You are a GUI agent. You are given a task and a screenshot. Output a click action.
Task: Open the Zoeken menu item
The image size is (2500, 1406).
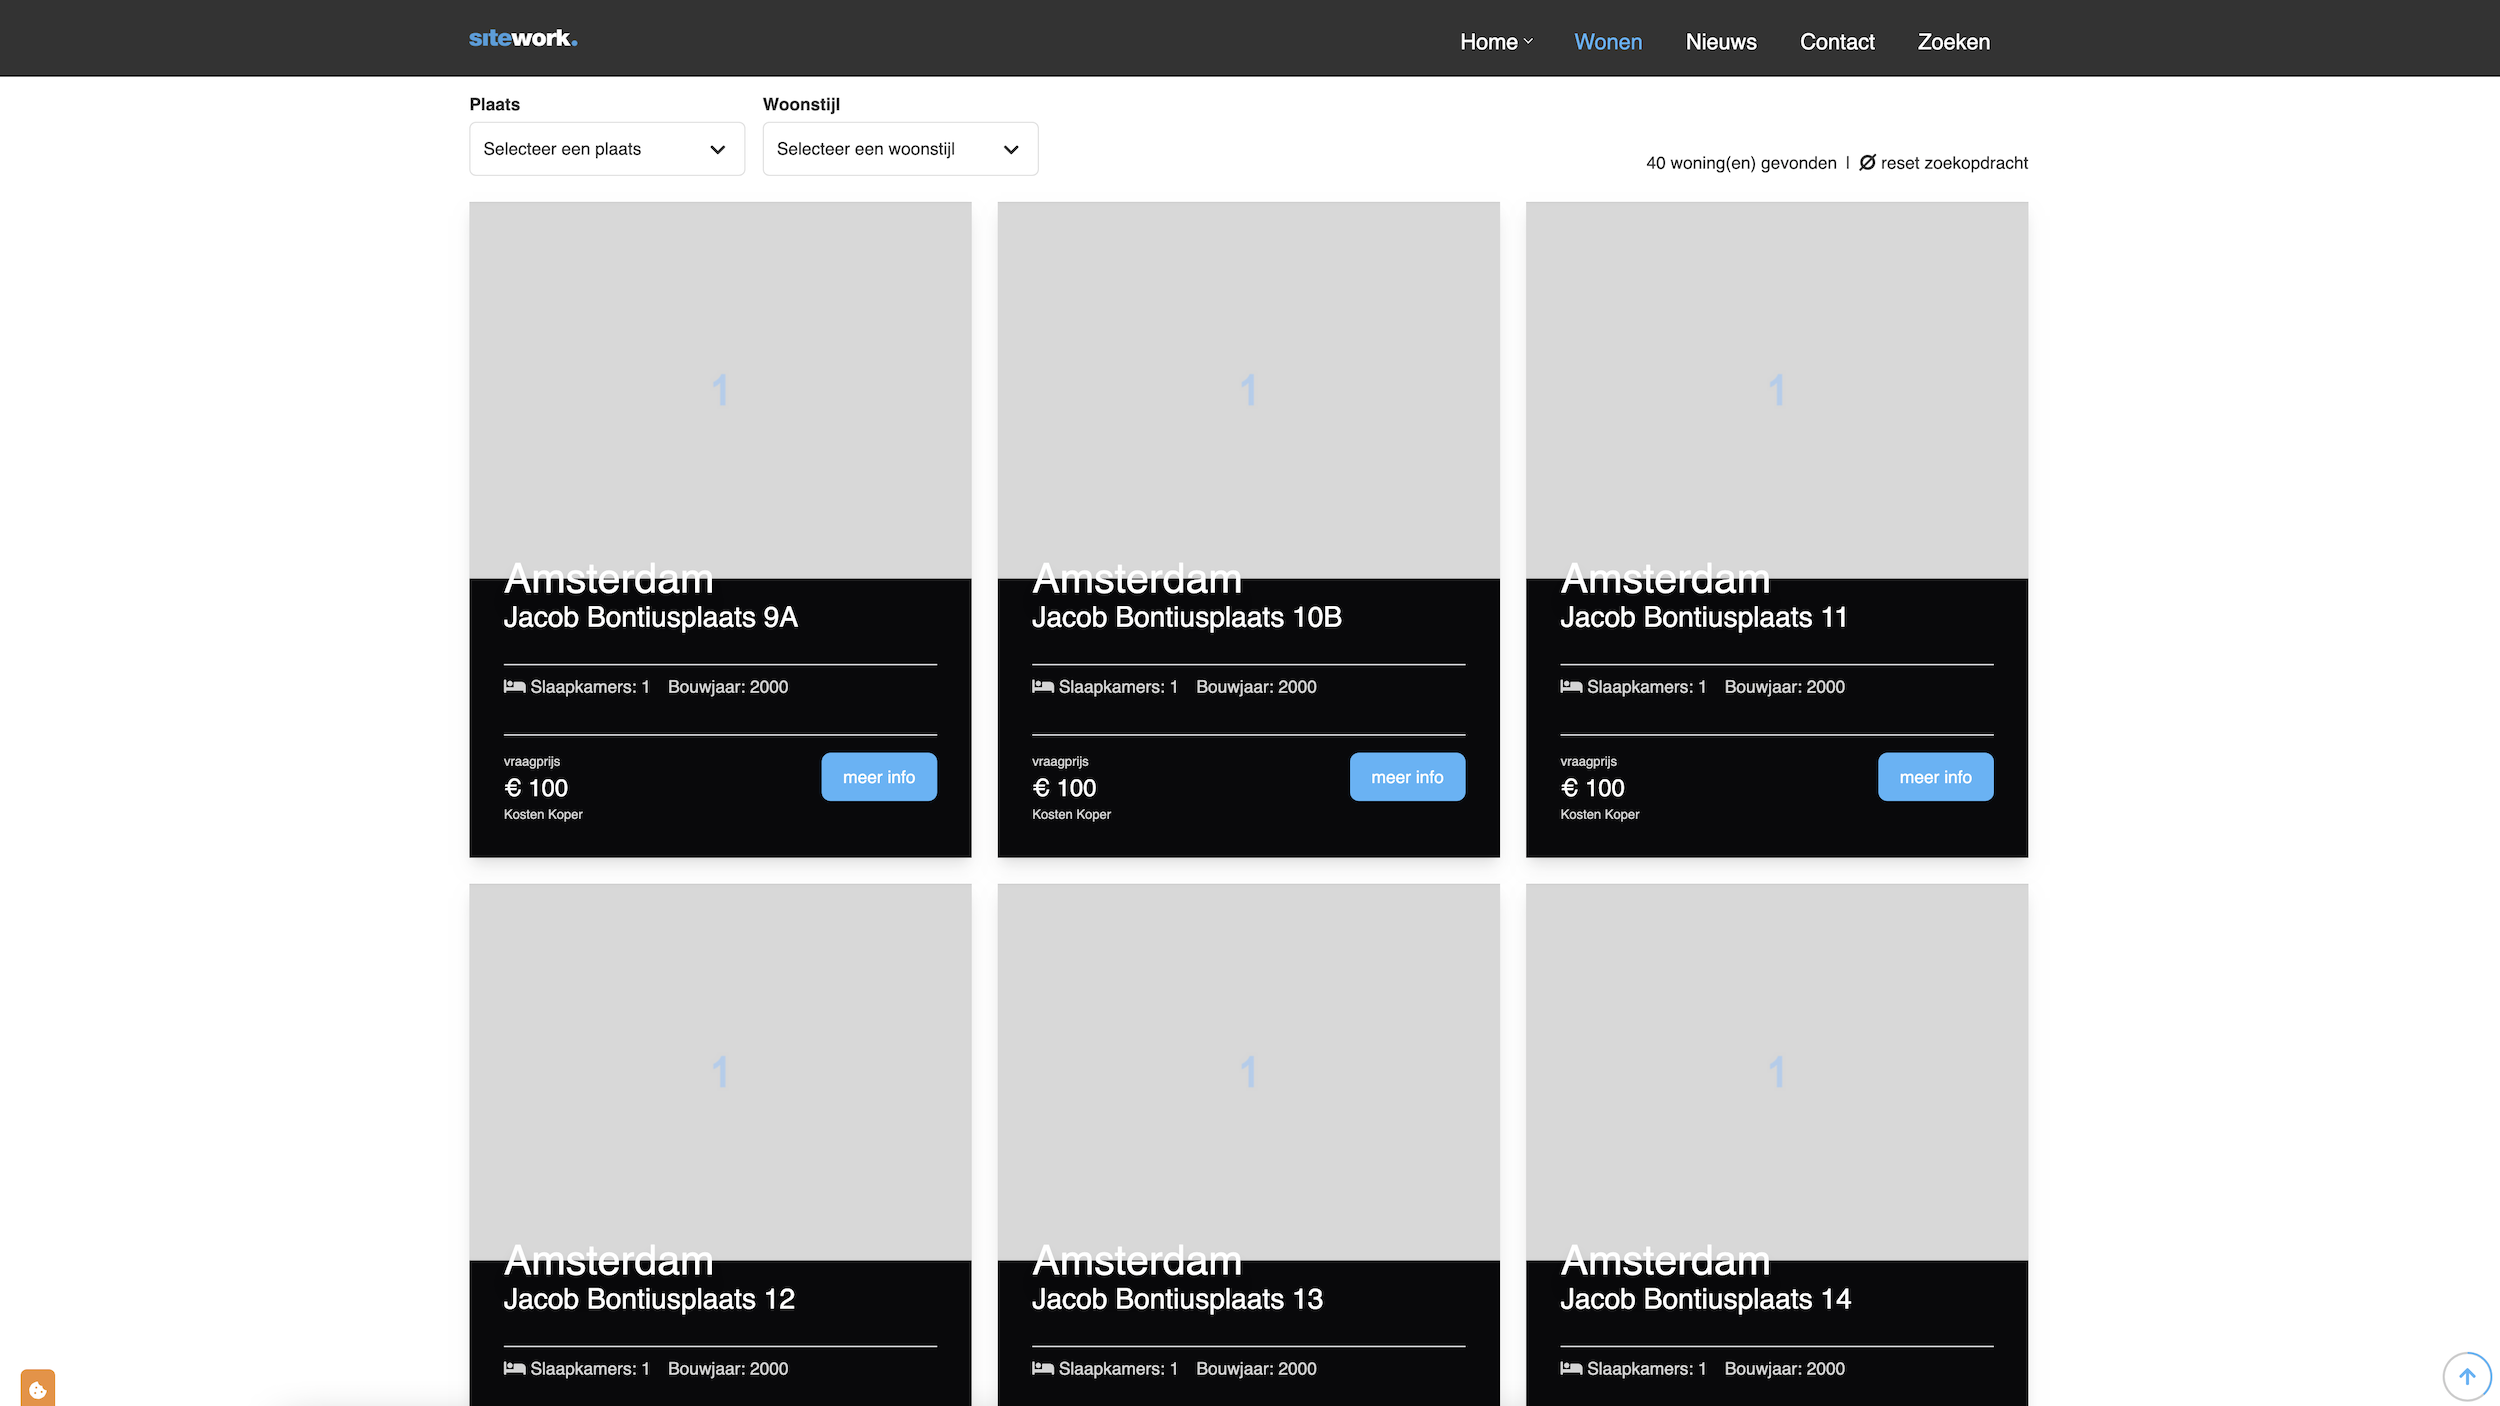tap(1953, 42)
